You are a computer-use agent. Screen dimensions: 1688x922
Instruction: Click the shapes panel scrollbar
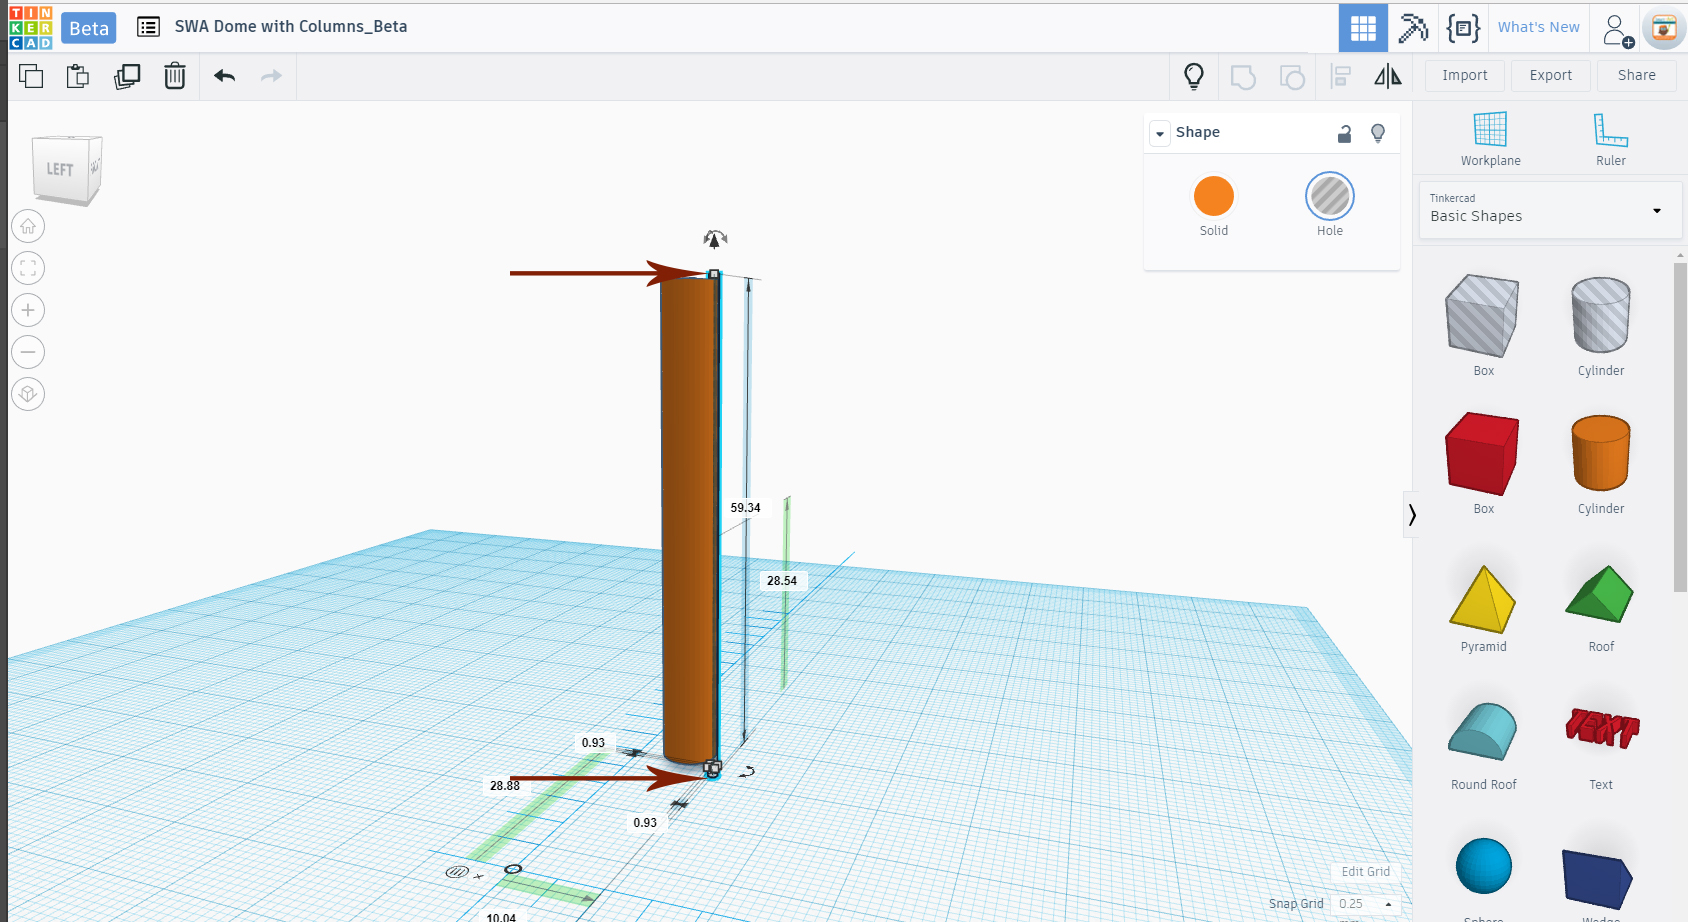(1680, 428)
